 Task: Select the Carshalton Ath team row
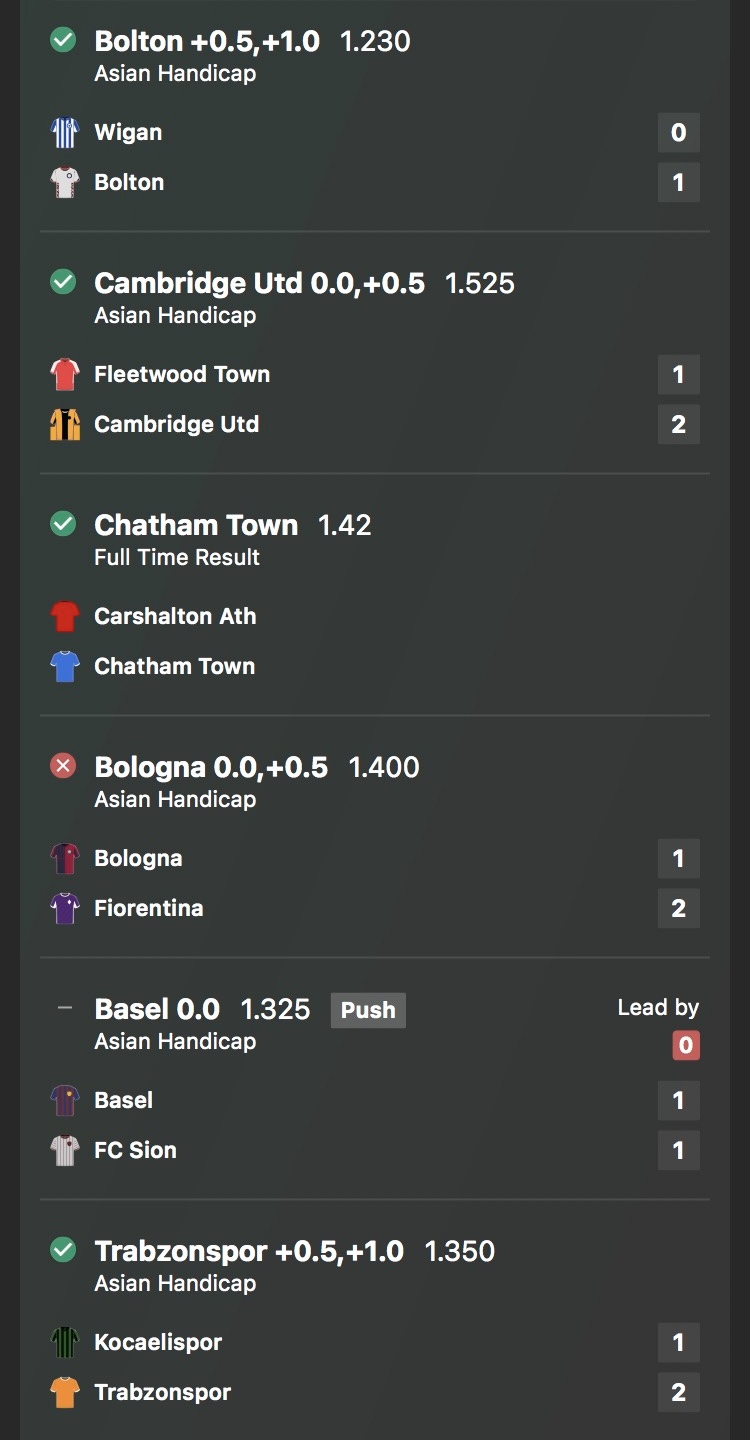pos(175,616)
